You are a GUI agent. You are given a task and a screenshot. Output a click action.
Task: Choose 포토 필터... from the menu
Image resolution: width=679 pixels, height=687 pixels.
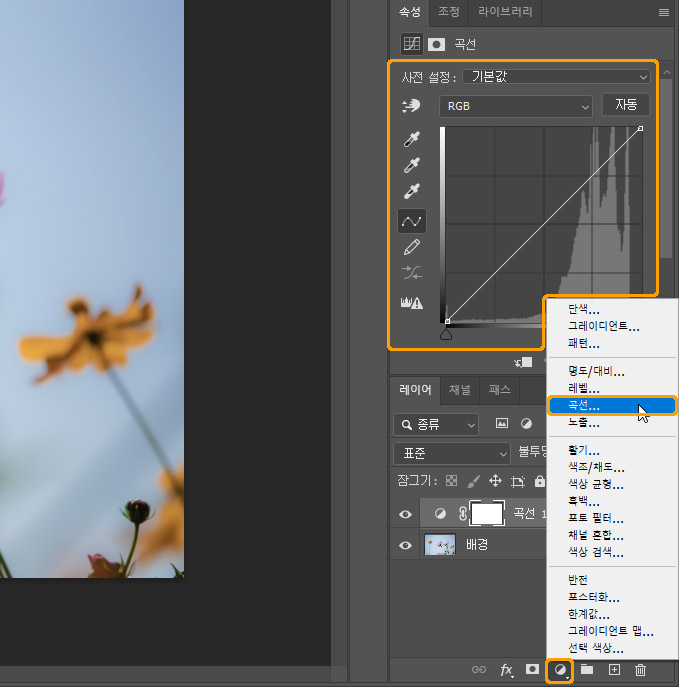(x=612, y=519)
